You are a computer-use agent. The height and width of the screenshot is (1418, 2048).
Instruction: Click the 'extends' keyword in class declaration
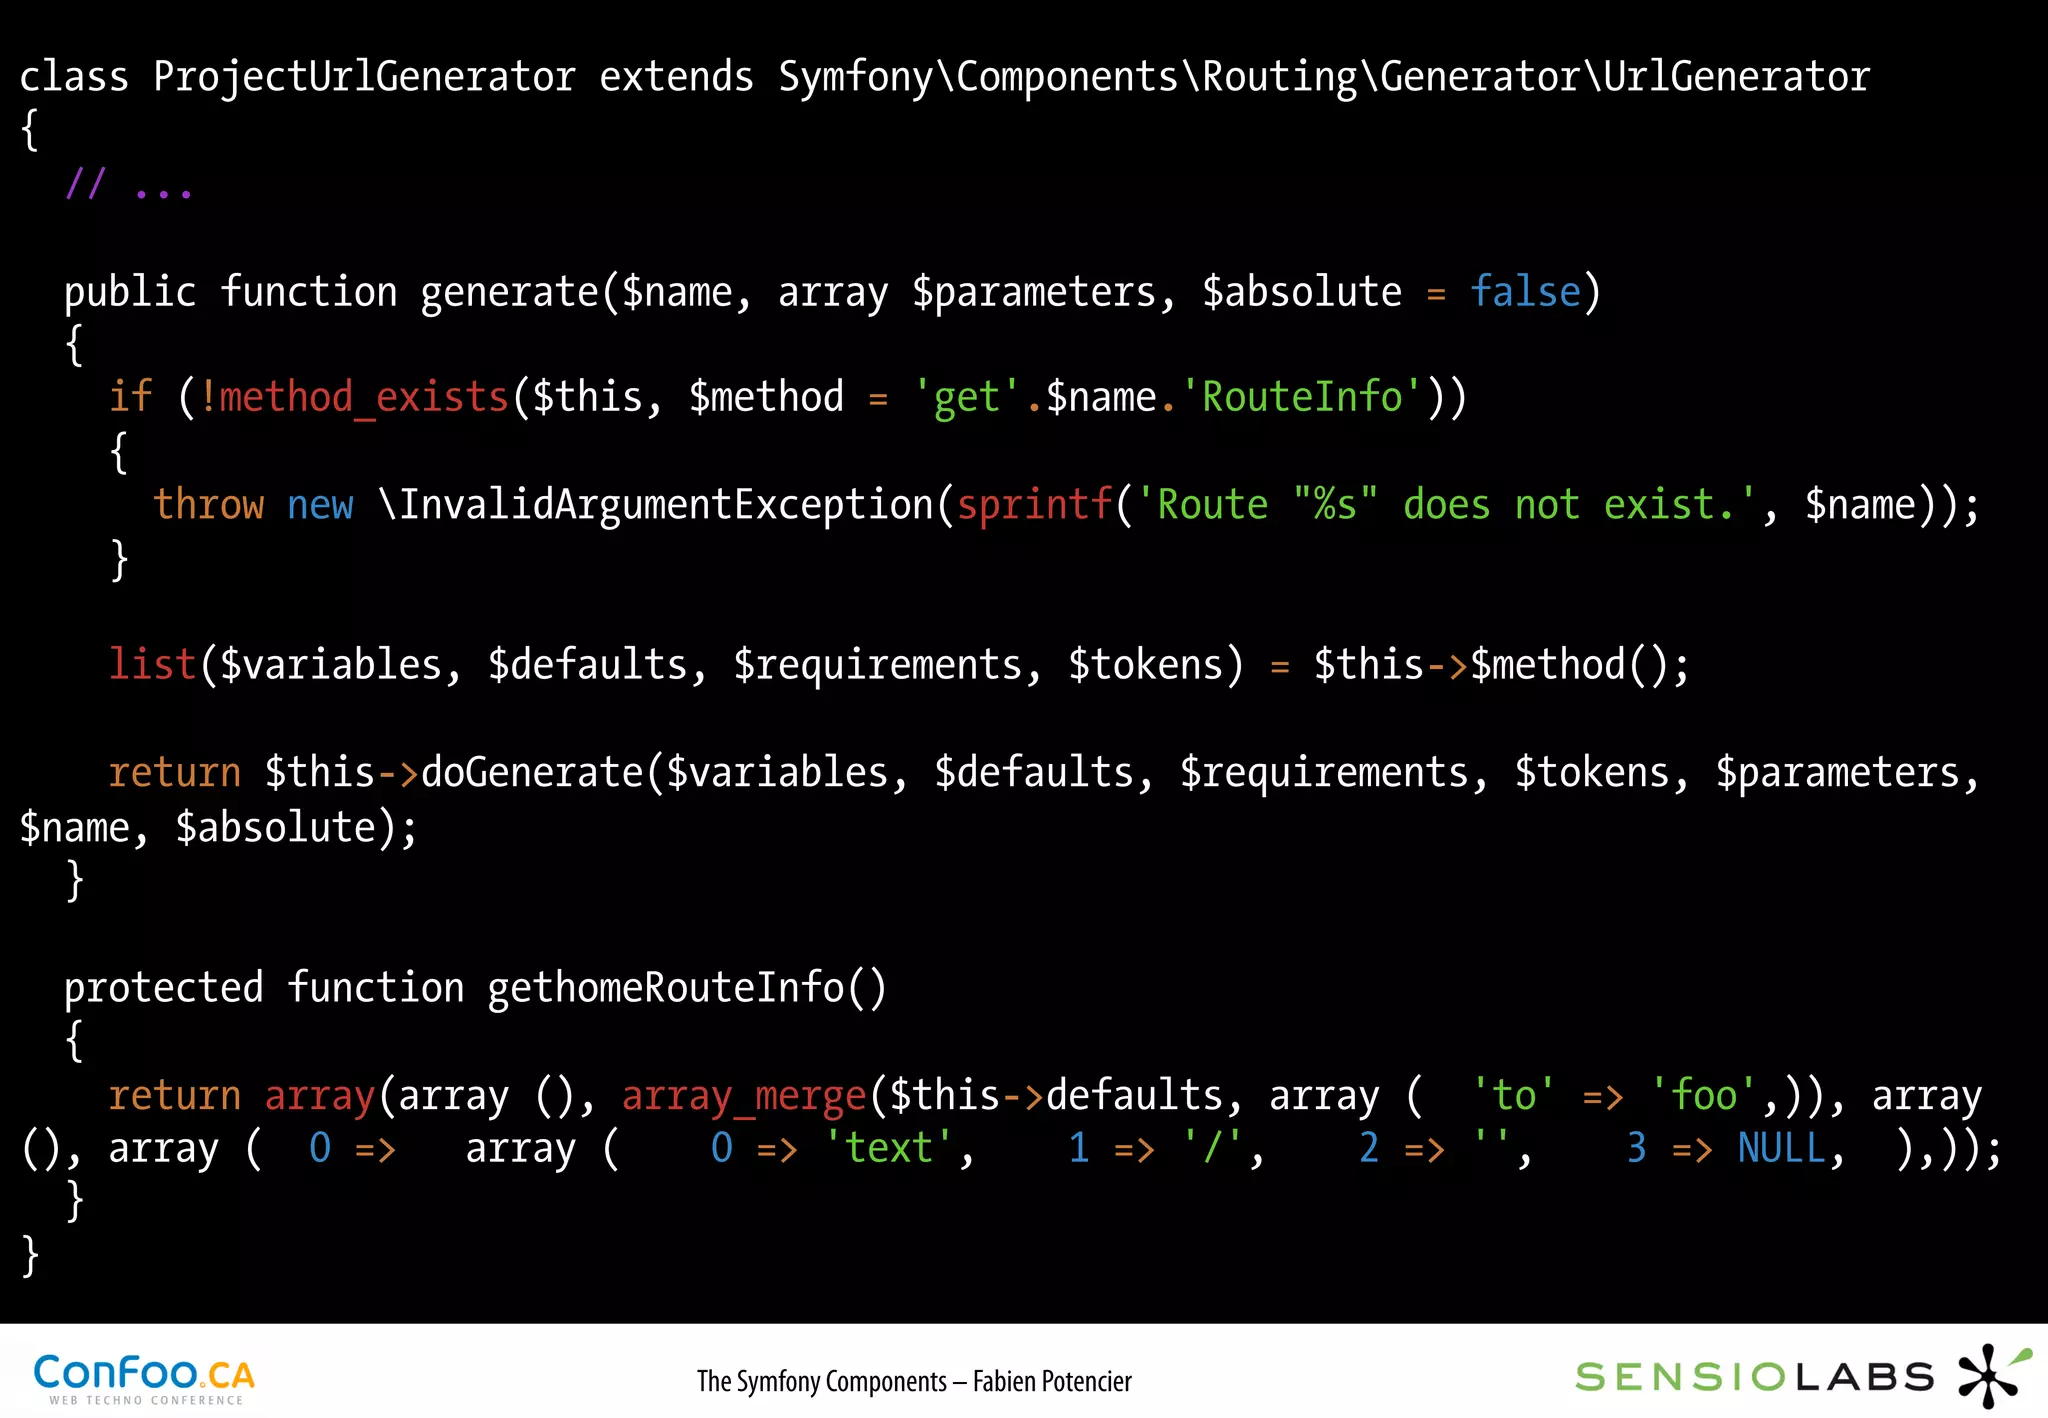(x=676, y=77)
